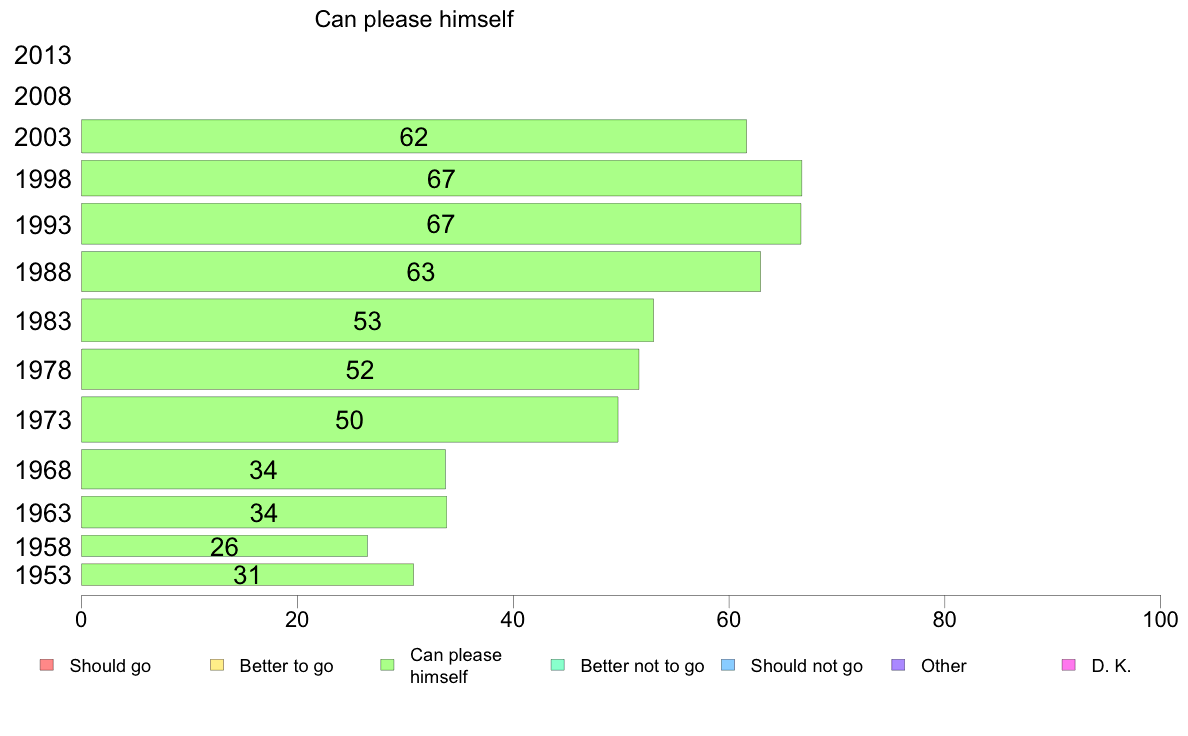This screenshot has height=736, width=1188.
Task: Select the teal Better not to go swatch
Action: point(558,666)
